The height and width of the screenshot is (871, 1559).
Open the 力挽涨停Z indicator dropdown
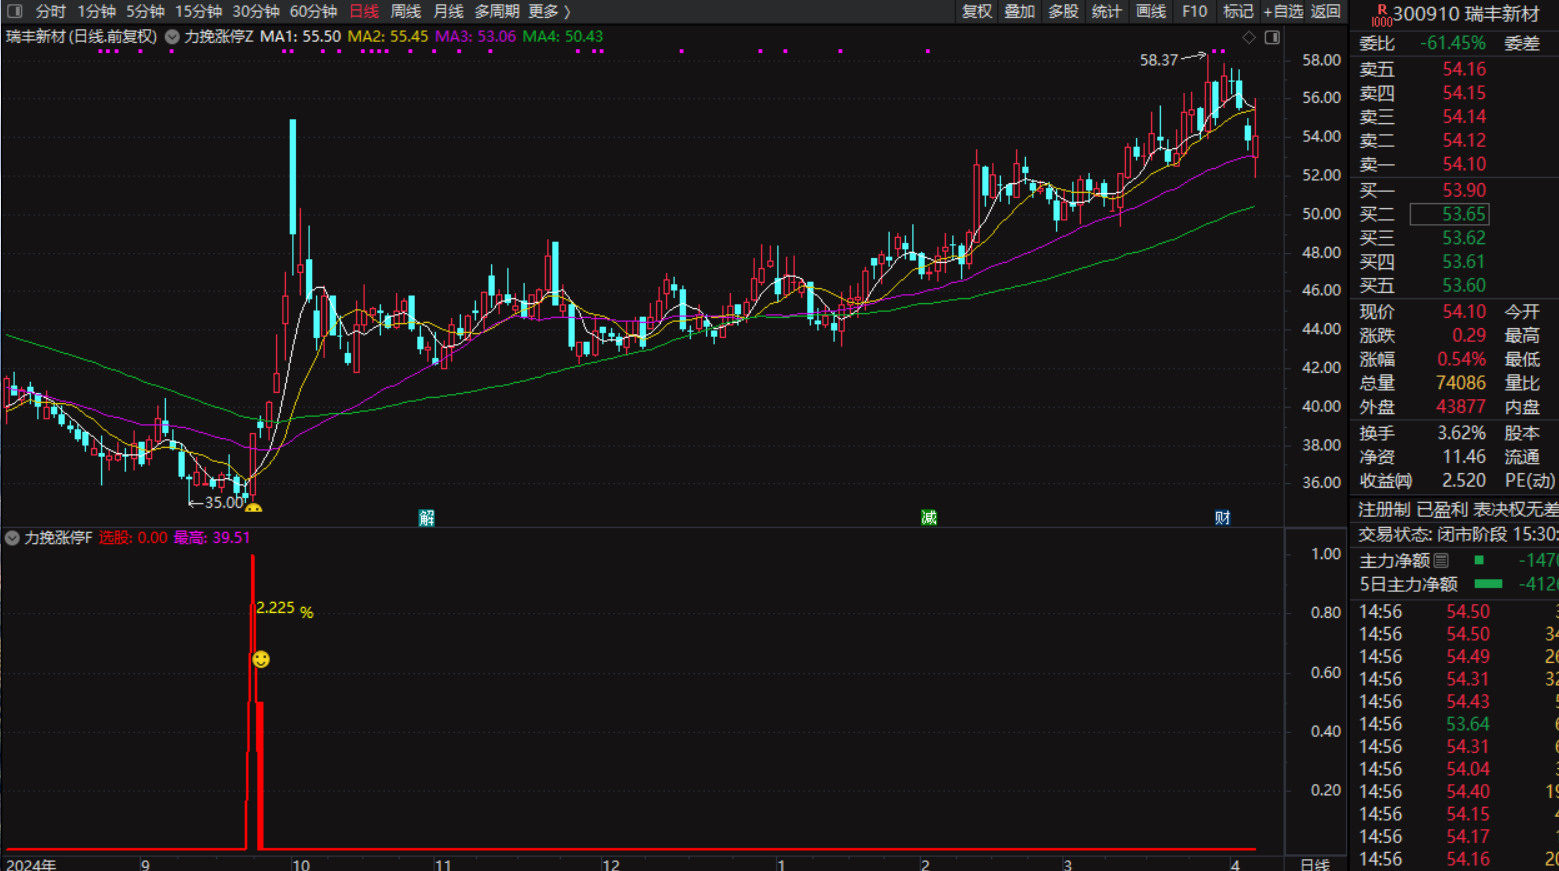coord(172,36)
